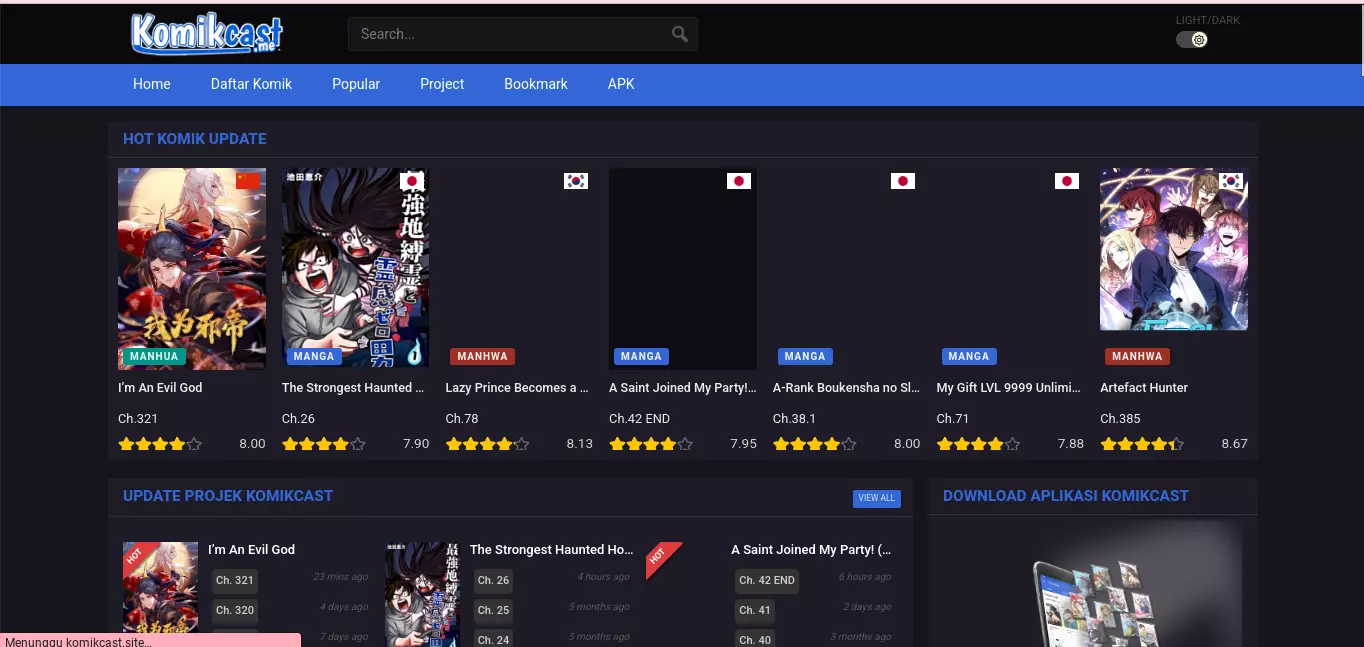Click the search magnifier icon
The image size is (1364, 647).
pos(680,34)
